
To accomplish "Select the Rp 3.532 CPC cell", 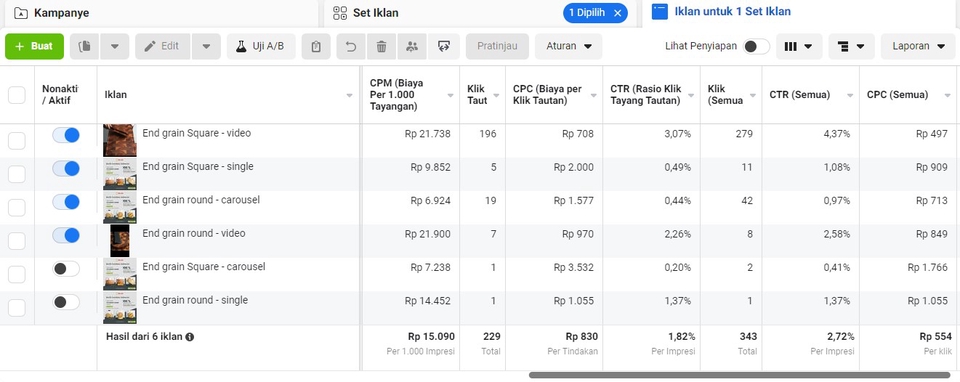I will pos(574,267).
